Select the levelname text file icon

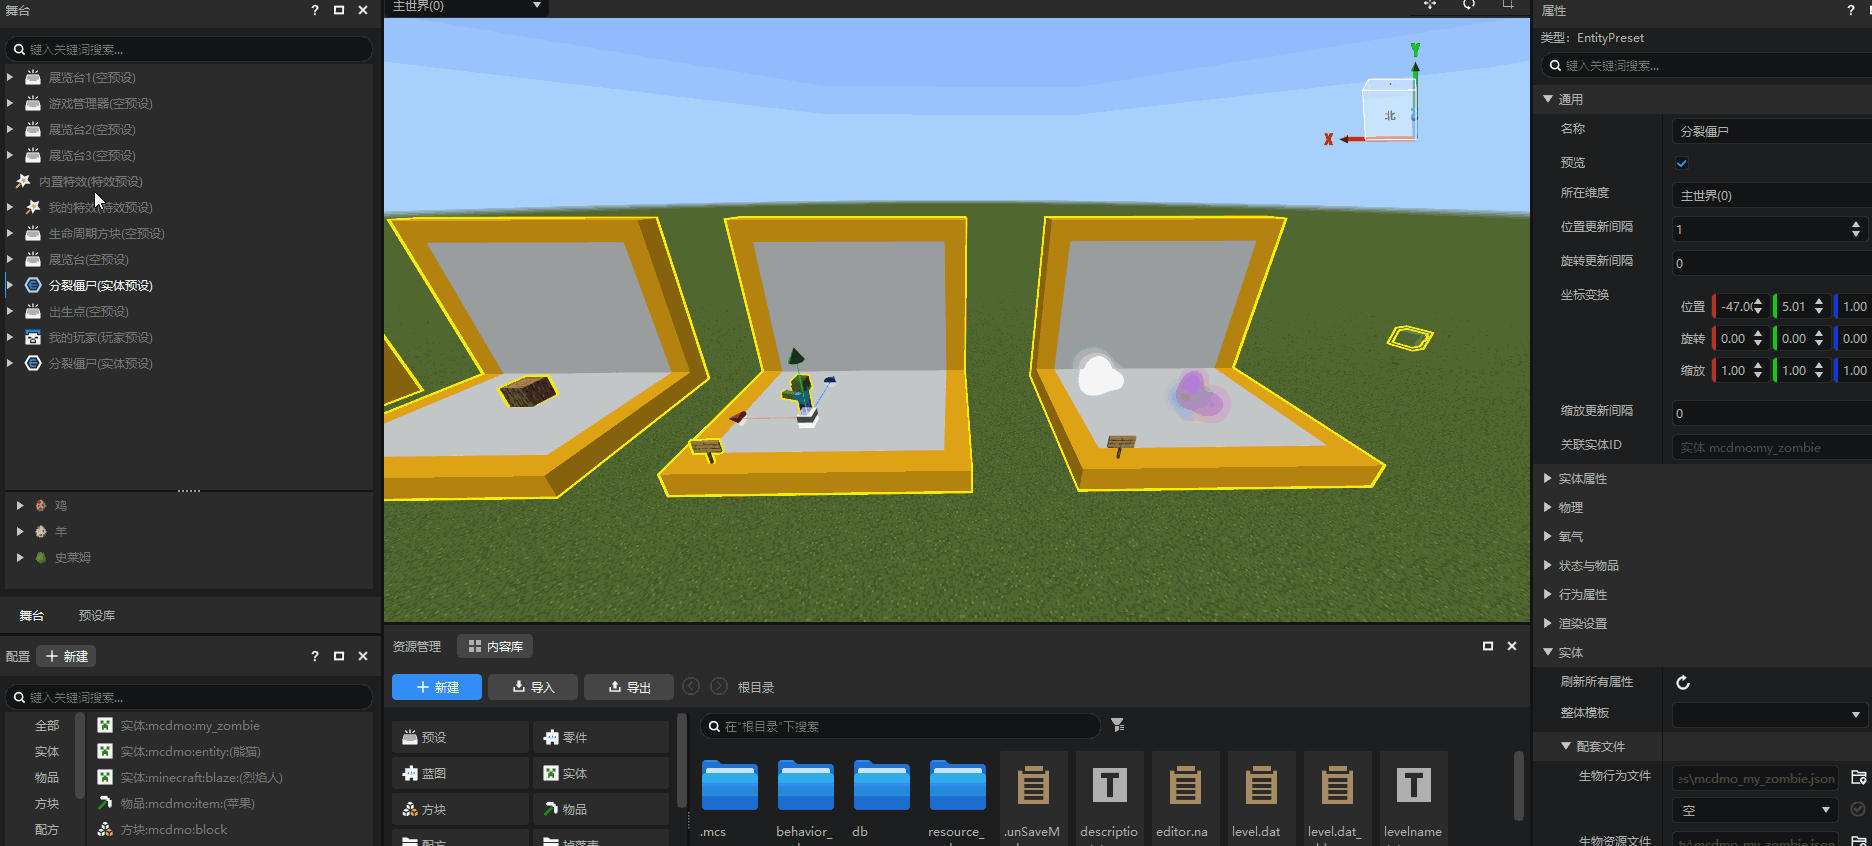(1413, 786)
